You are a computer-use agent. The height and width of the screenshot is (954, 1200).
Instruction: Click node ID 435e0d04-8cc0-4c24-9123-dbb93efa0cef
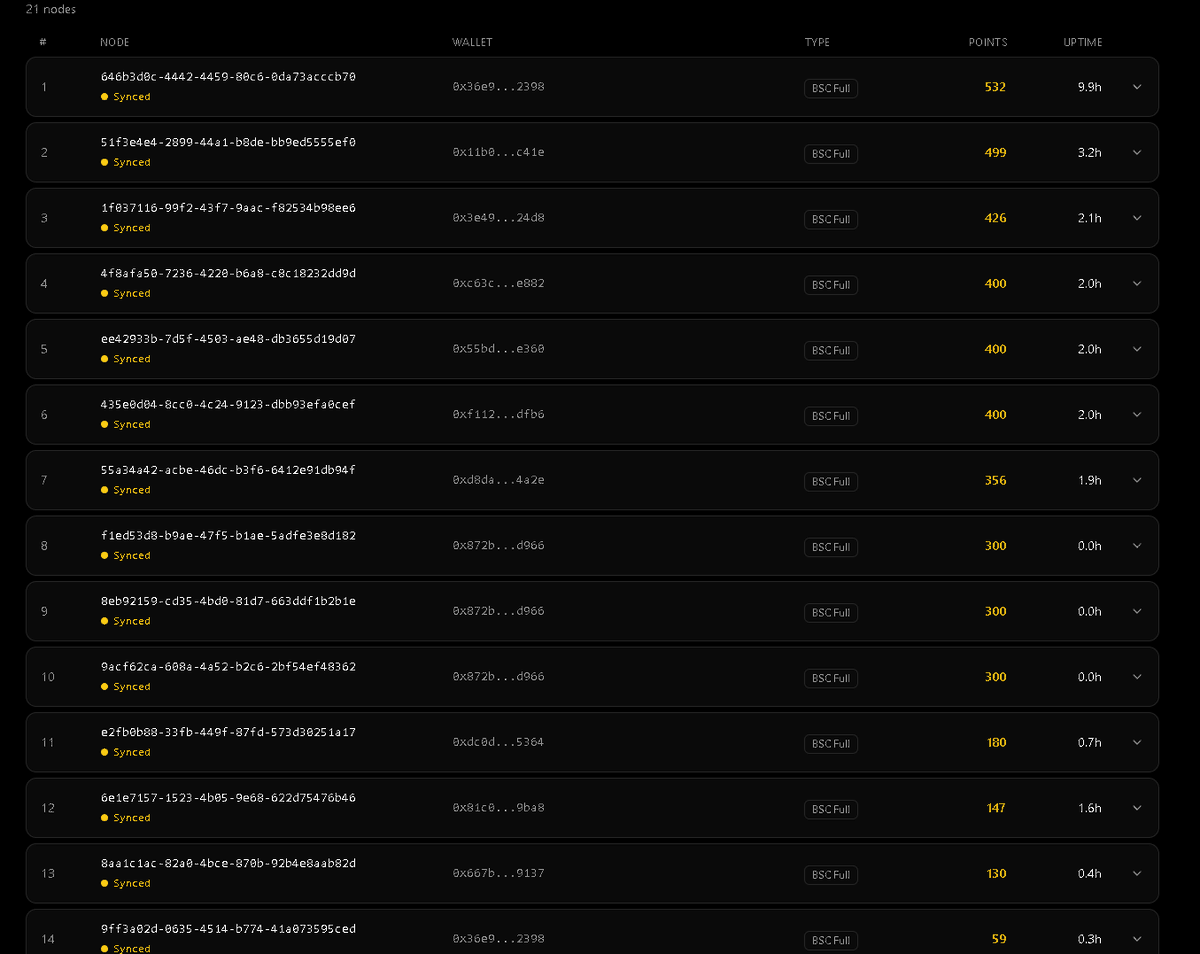click(x=228, y=405)
